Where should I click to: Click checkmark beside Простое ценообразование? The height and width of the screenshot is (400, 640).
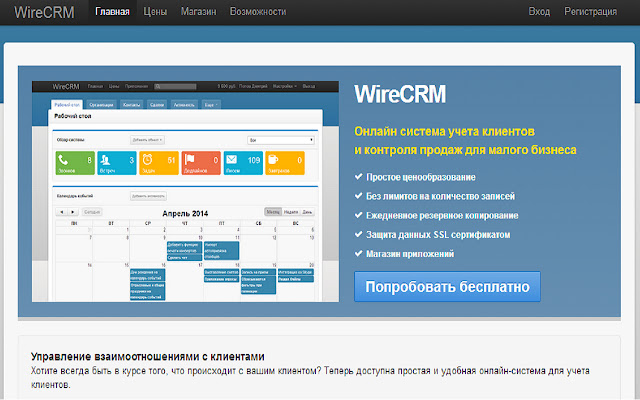[x=359, y=177]
